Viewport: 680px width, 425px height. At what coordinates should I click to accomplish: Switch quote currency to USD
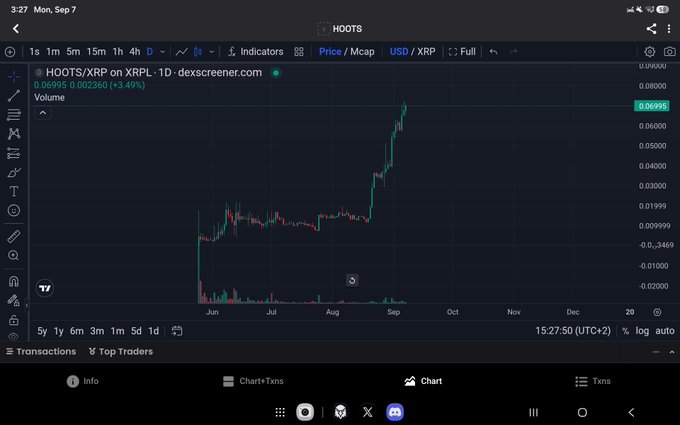tap(399, 52)
